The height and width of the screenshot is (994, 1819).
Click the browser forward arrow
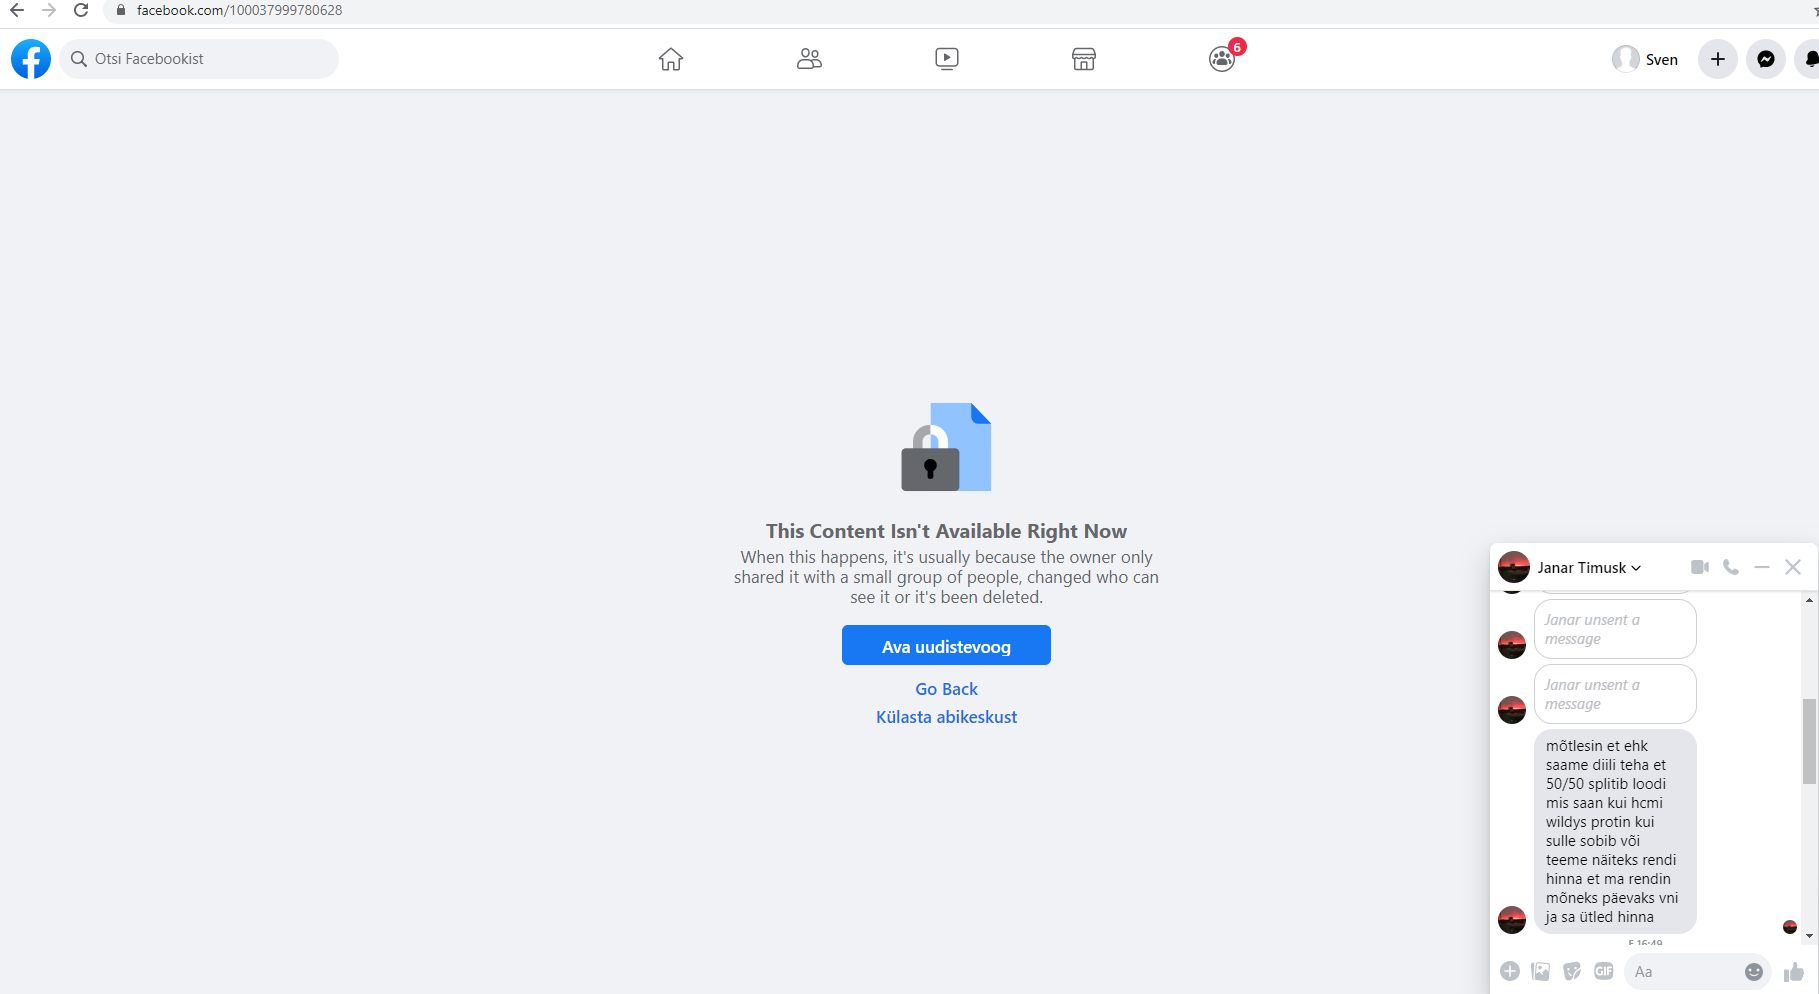pyautogui.click(x=49, y=10)
